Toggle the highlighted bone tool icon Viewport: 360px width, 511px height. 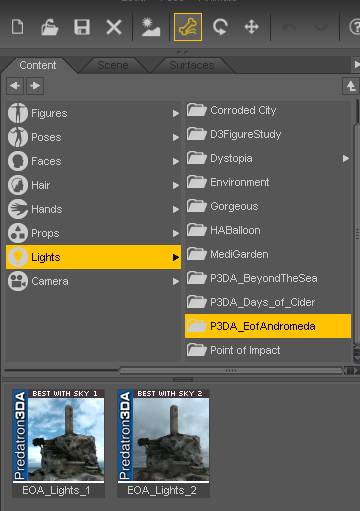(x=188, y=27)
